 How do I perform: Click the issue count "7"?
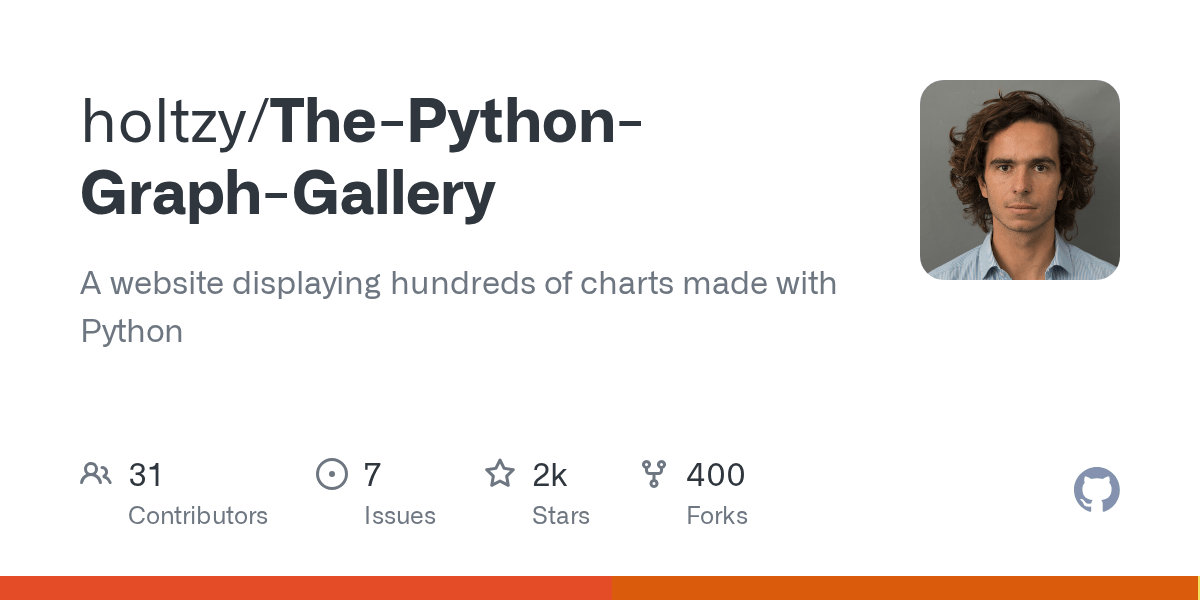point(372,475)
